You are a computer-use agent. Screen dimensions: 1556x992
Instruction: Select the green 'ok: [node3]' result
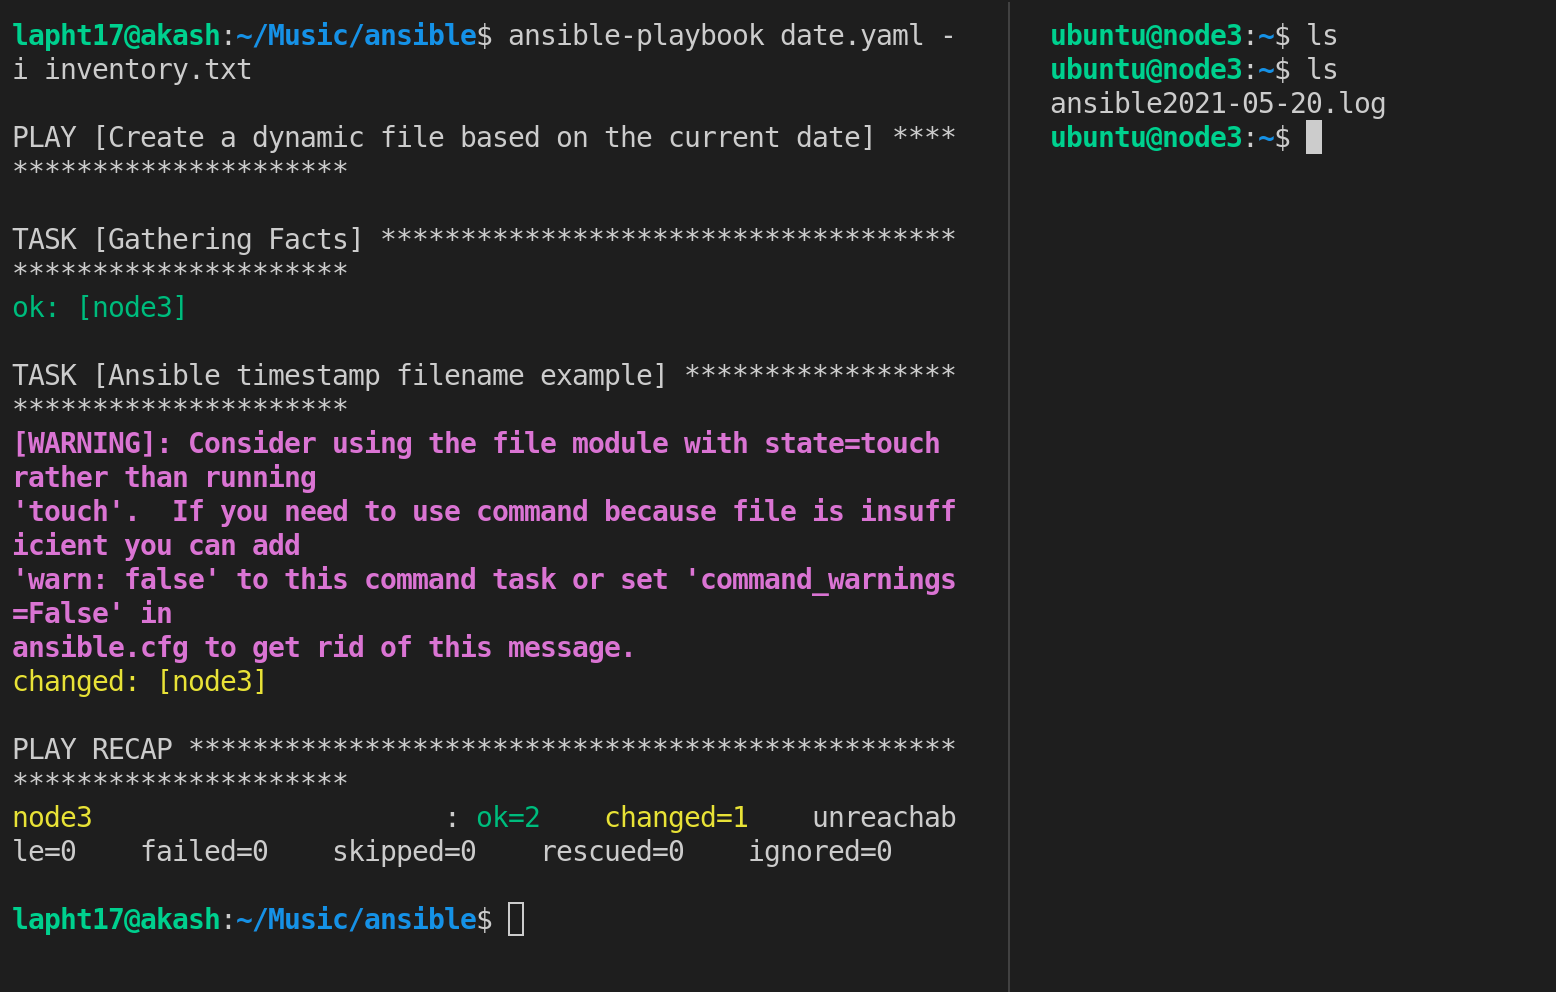100,308
